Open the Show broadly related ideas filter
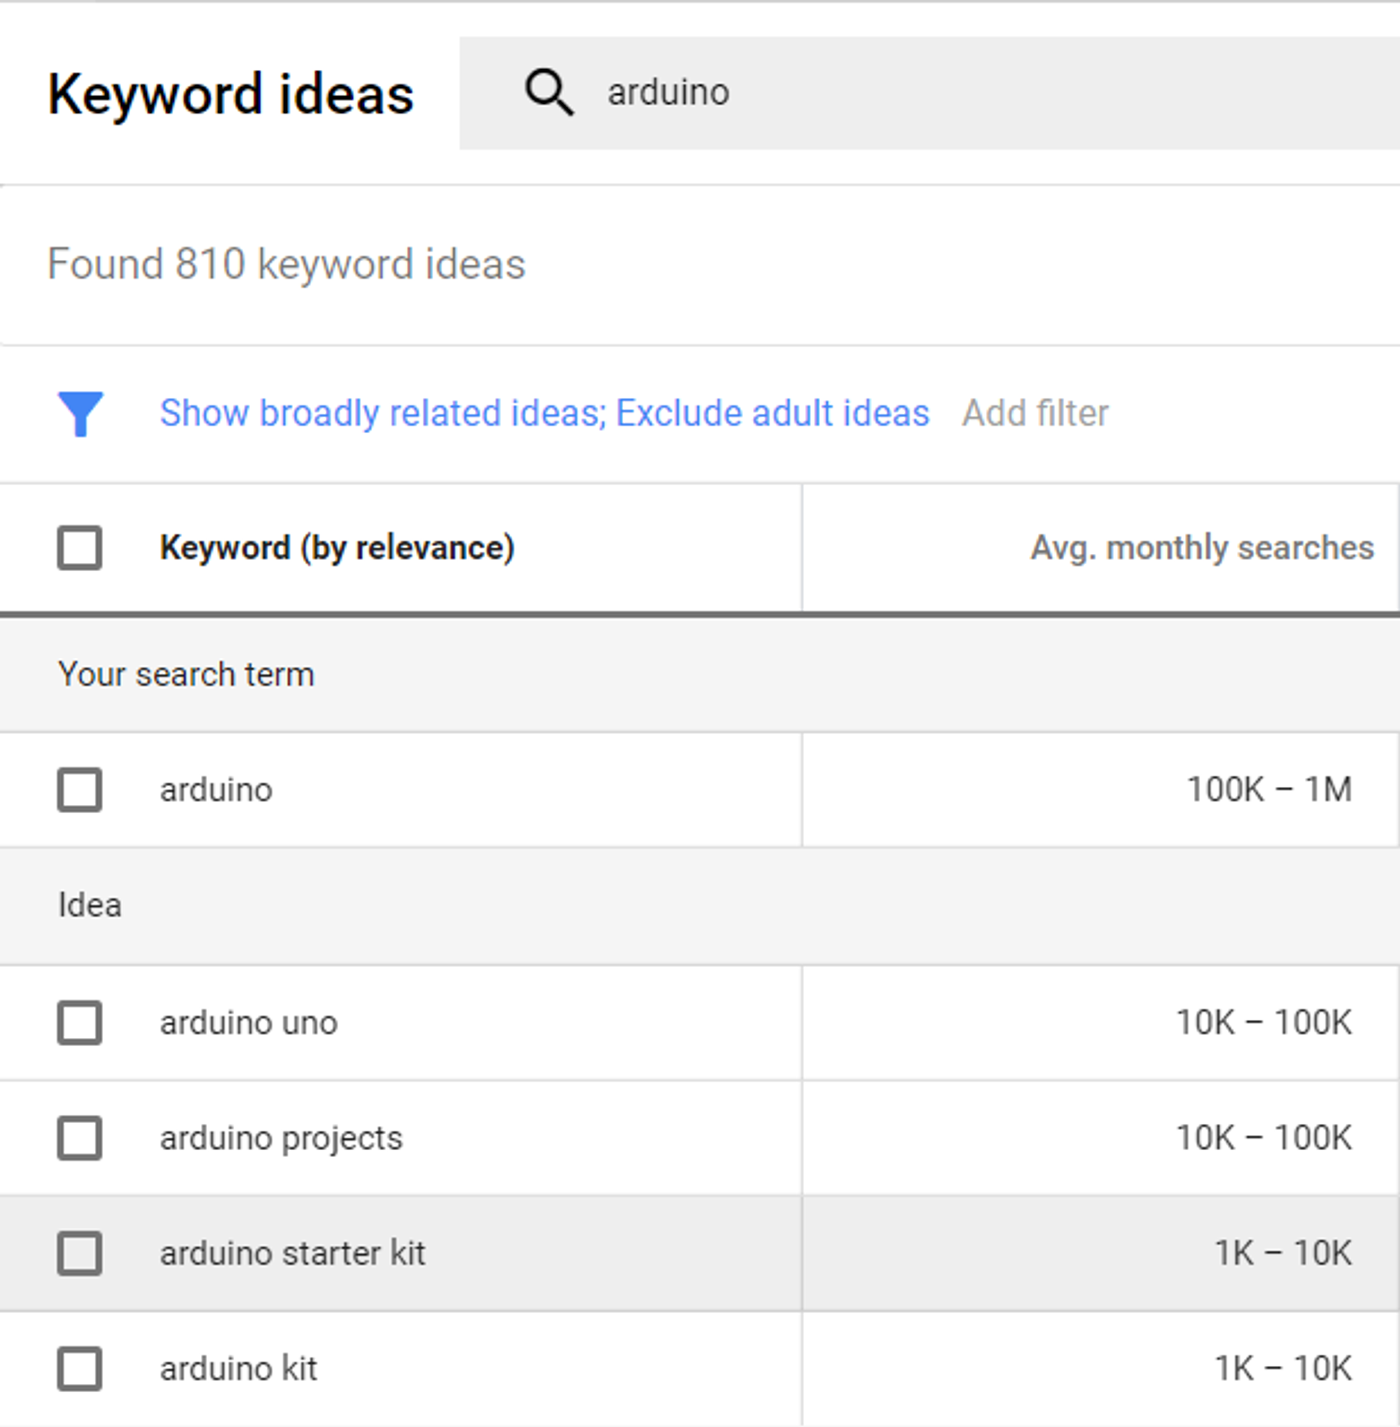The height and width of the screenshot is (1427, 1400). [544, 413]
